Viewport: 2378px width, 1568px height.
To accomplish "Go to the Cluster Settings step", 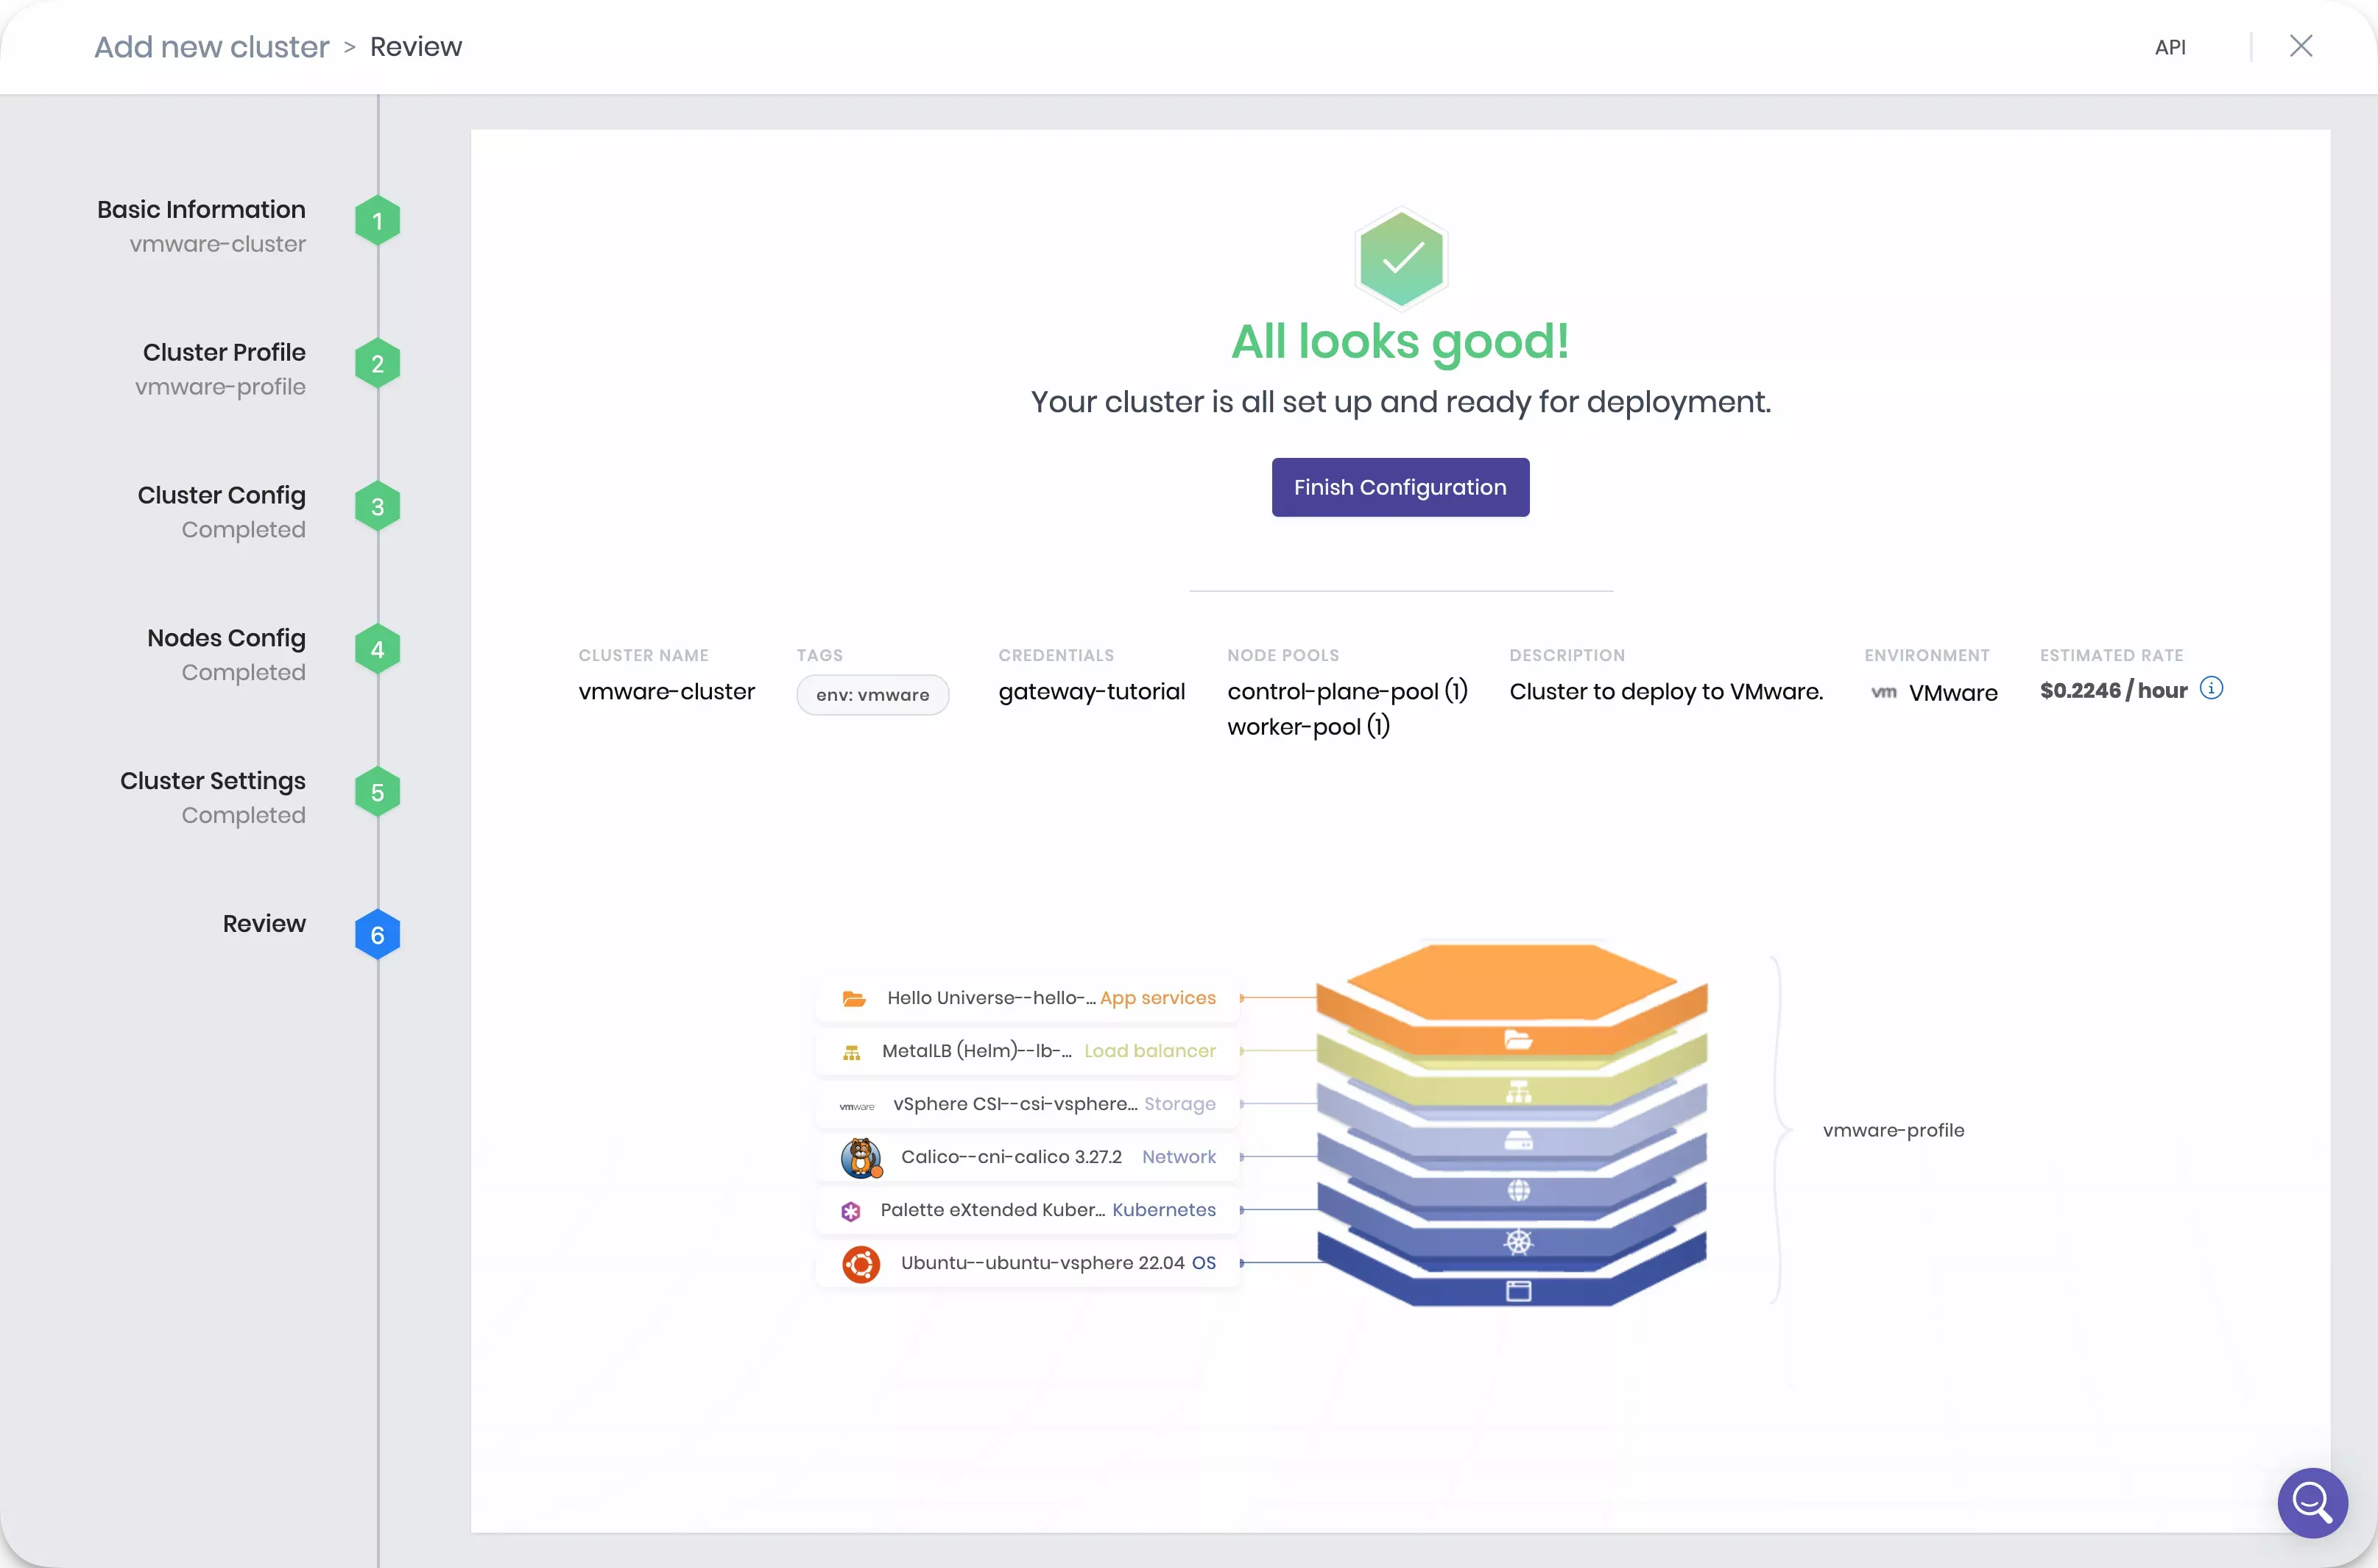I will pos(212,781).
